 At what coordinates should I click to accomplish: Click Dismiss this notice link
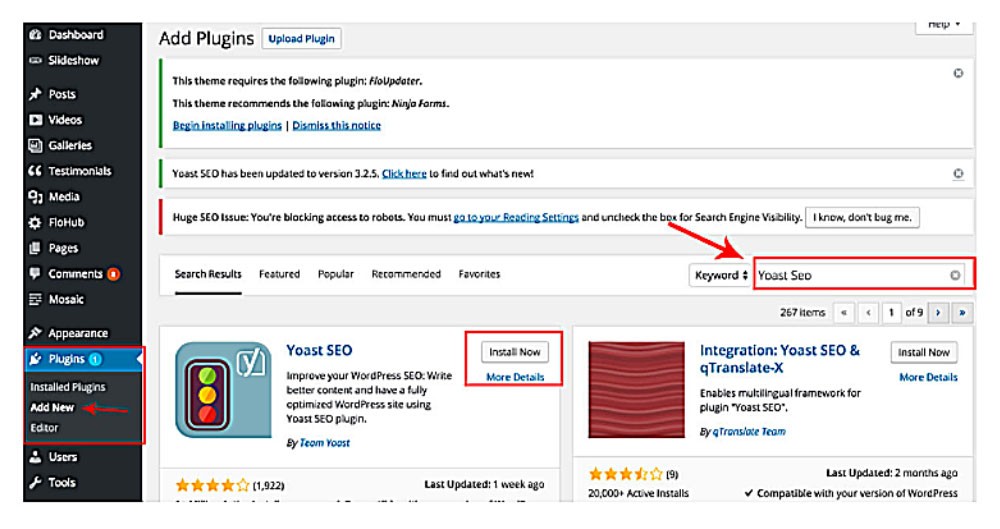[x=336, y=126]
